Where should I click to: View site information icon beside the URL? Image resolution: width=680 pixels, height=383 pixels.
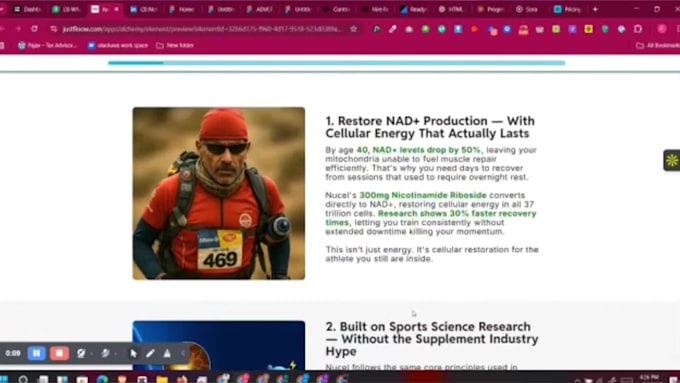[x=53, y=29]
